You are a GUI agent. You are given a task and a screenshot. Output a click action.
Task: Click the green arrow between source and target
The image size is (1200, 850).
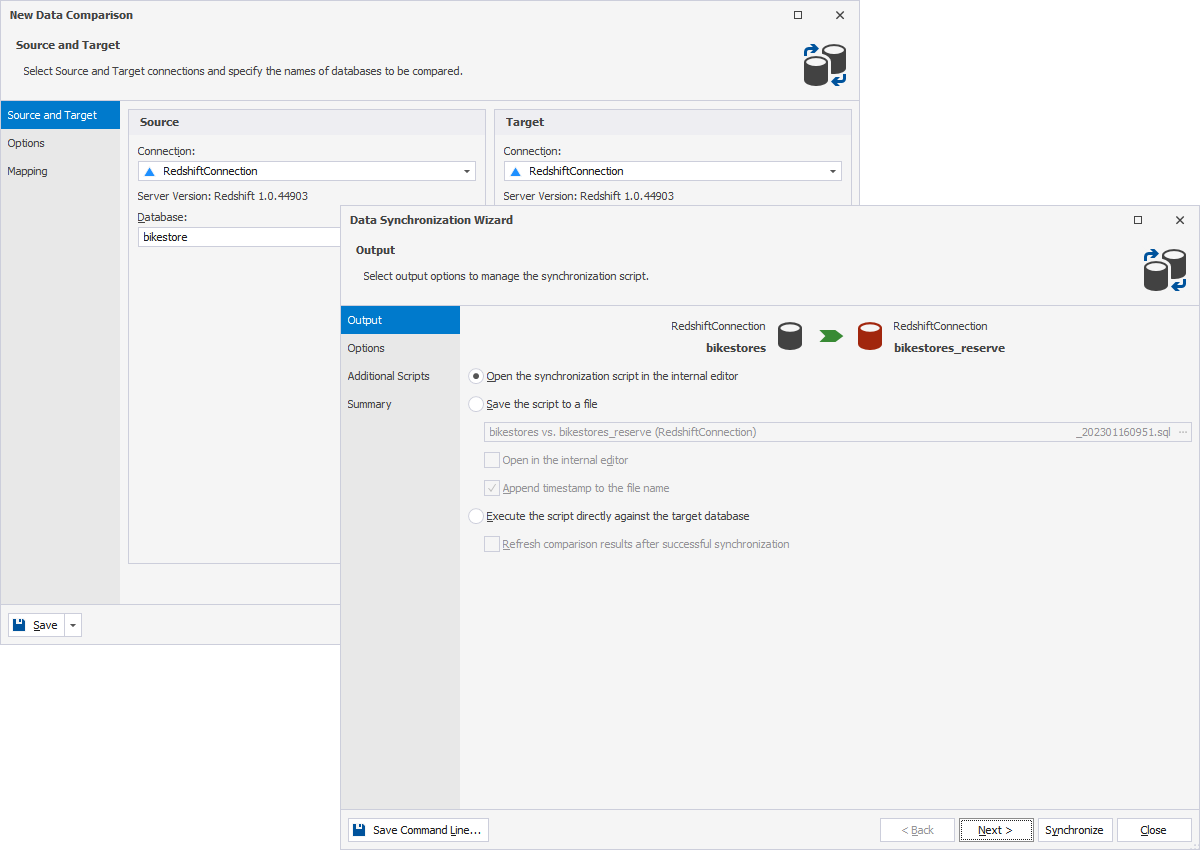831,336
